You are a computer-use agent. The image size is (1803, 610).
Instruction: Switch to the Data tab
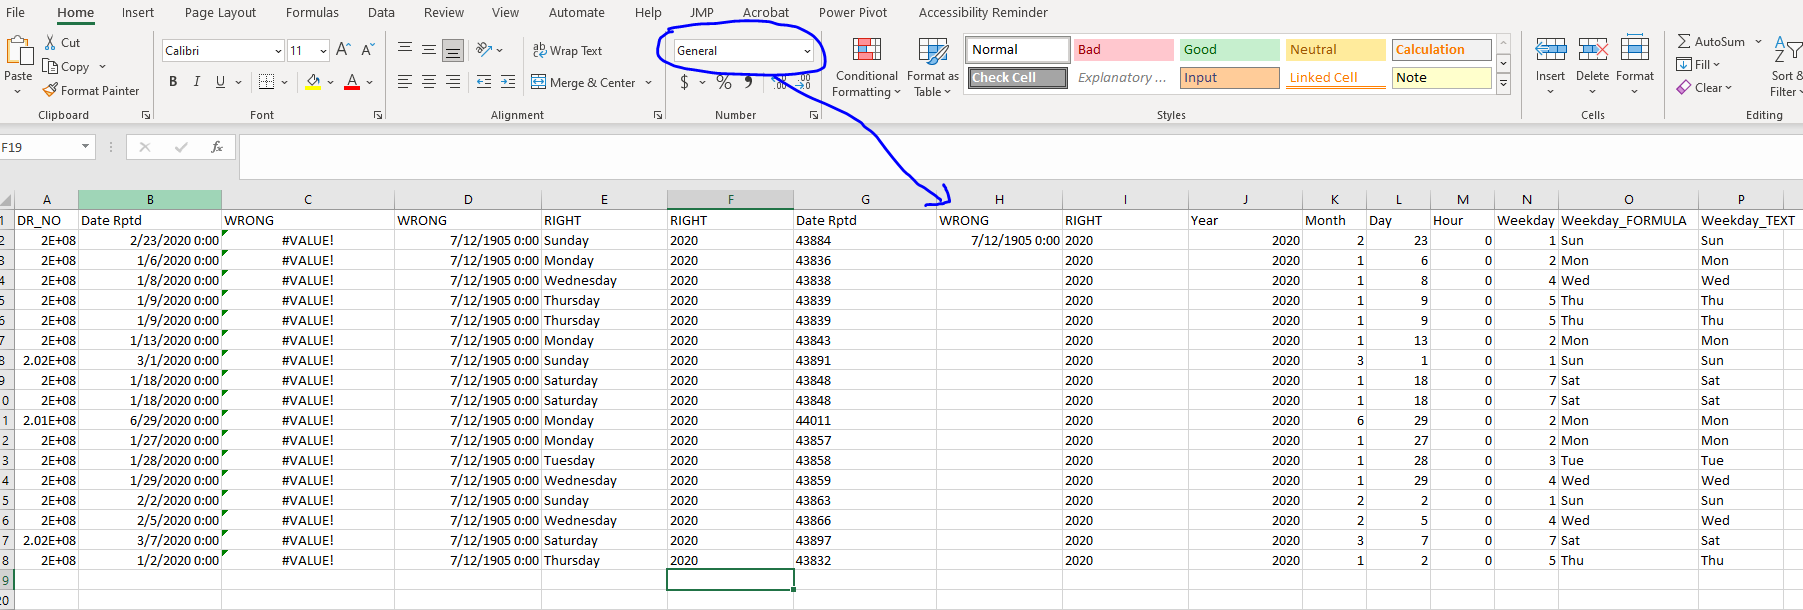(x=381, y=13)
